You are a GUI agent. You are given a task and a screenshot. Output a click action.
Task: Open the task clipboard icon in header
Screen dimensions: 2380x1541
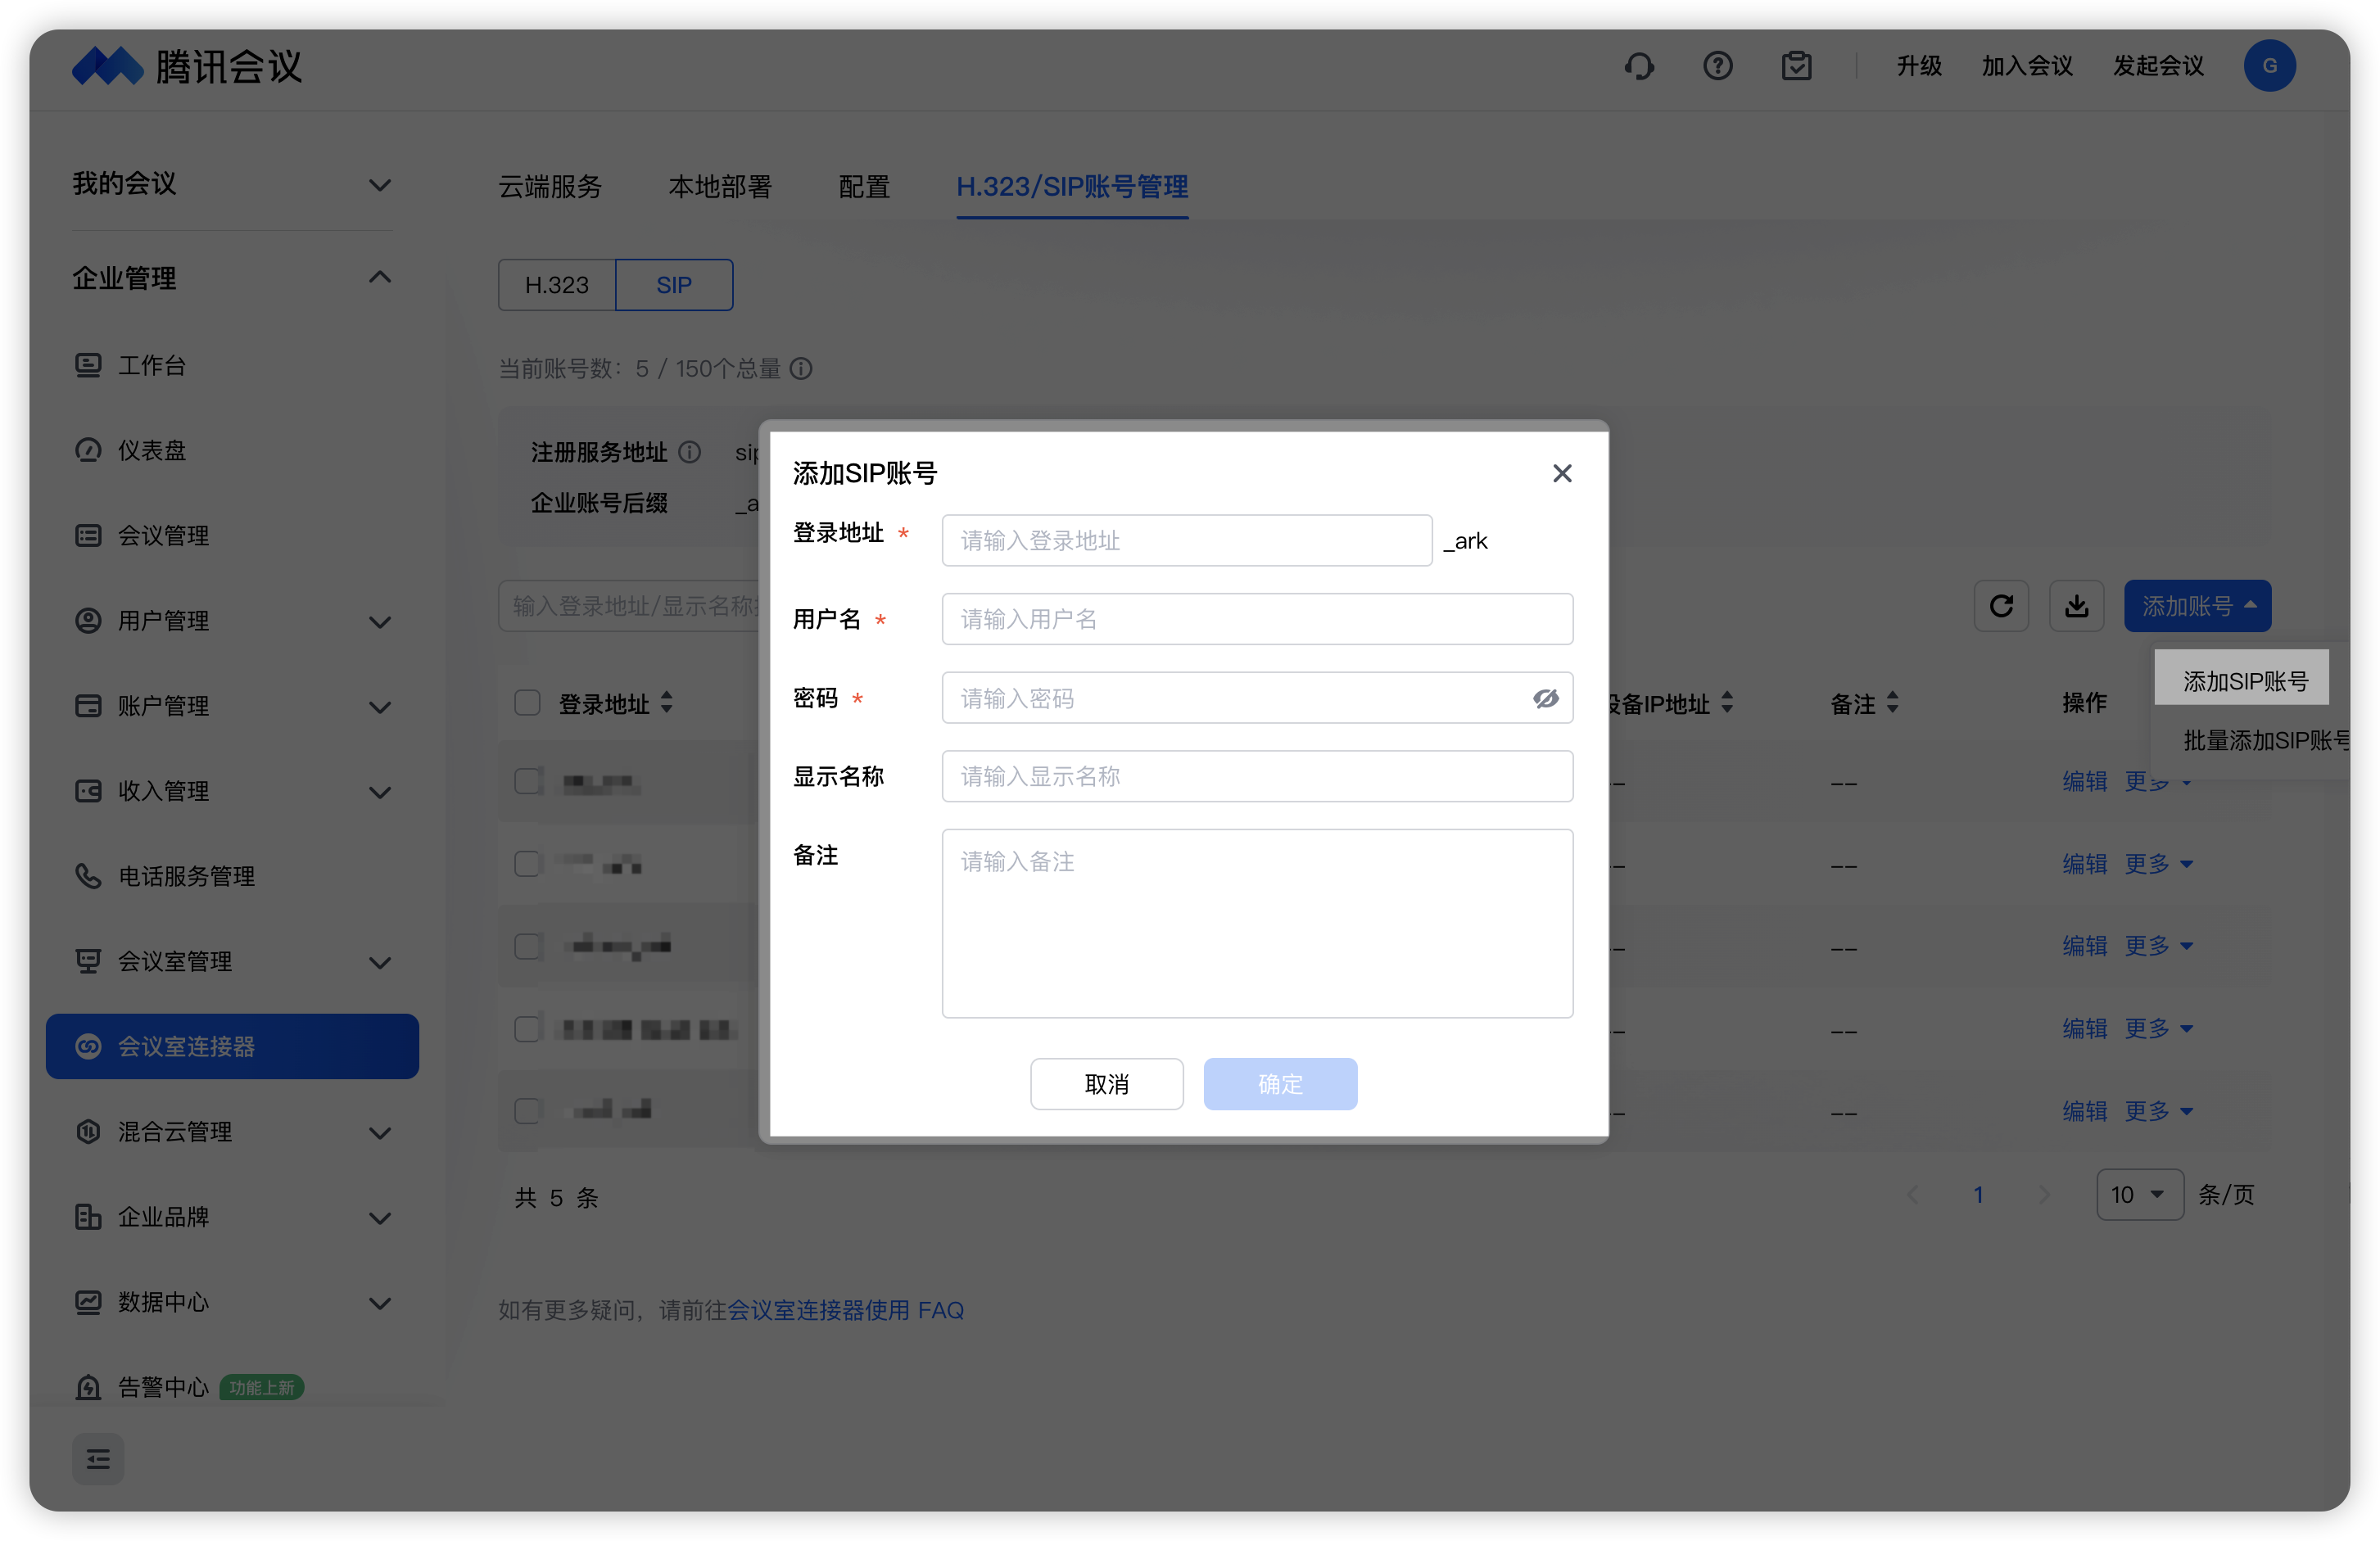tap(1797, 66)
